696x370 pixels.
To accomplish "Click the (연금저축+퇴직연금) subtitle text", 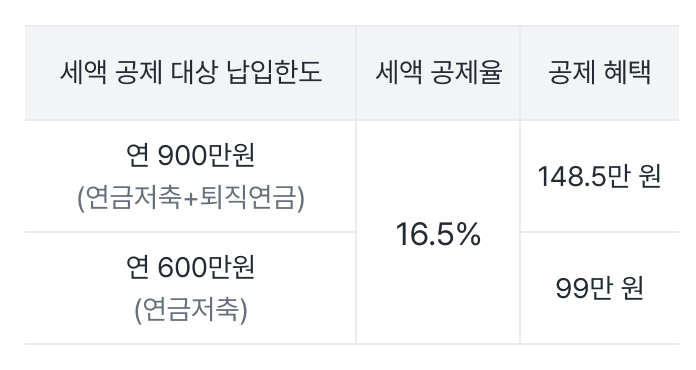I will [191, 198].
